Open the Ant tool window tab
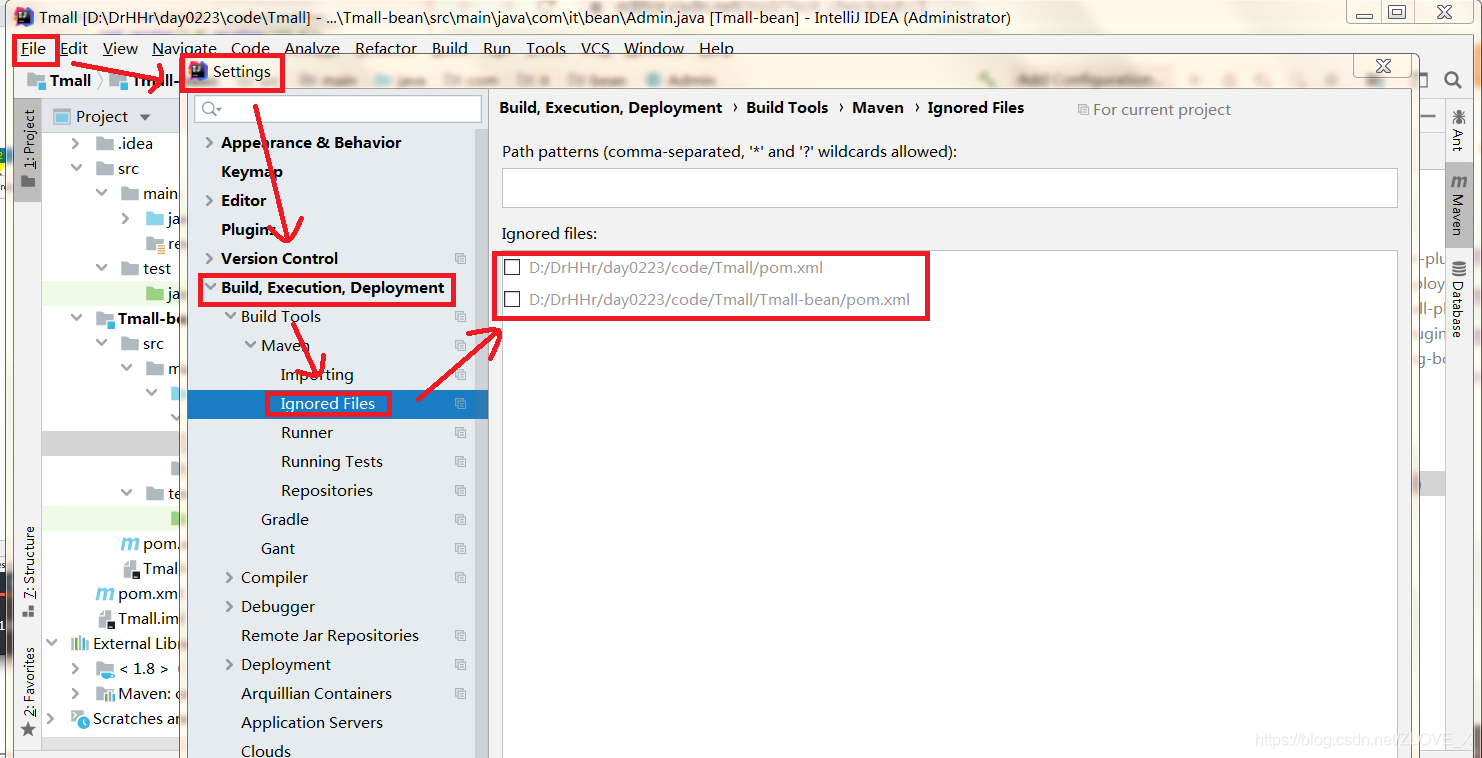This screenshot has height=758, width=1482. click(x=1457, y=131)
